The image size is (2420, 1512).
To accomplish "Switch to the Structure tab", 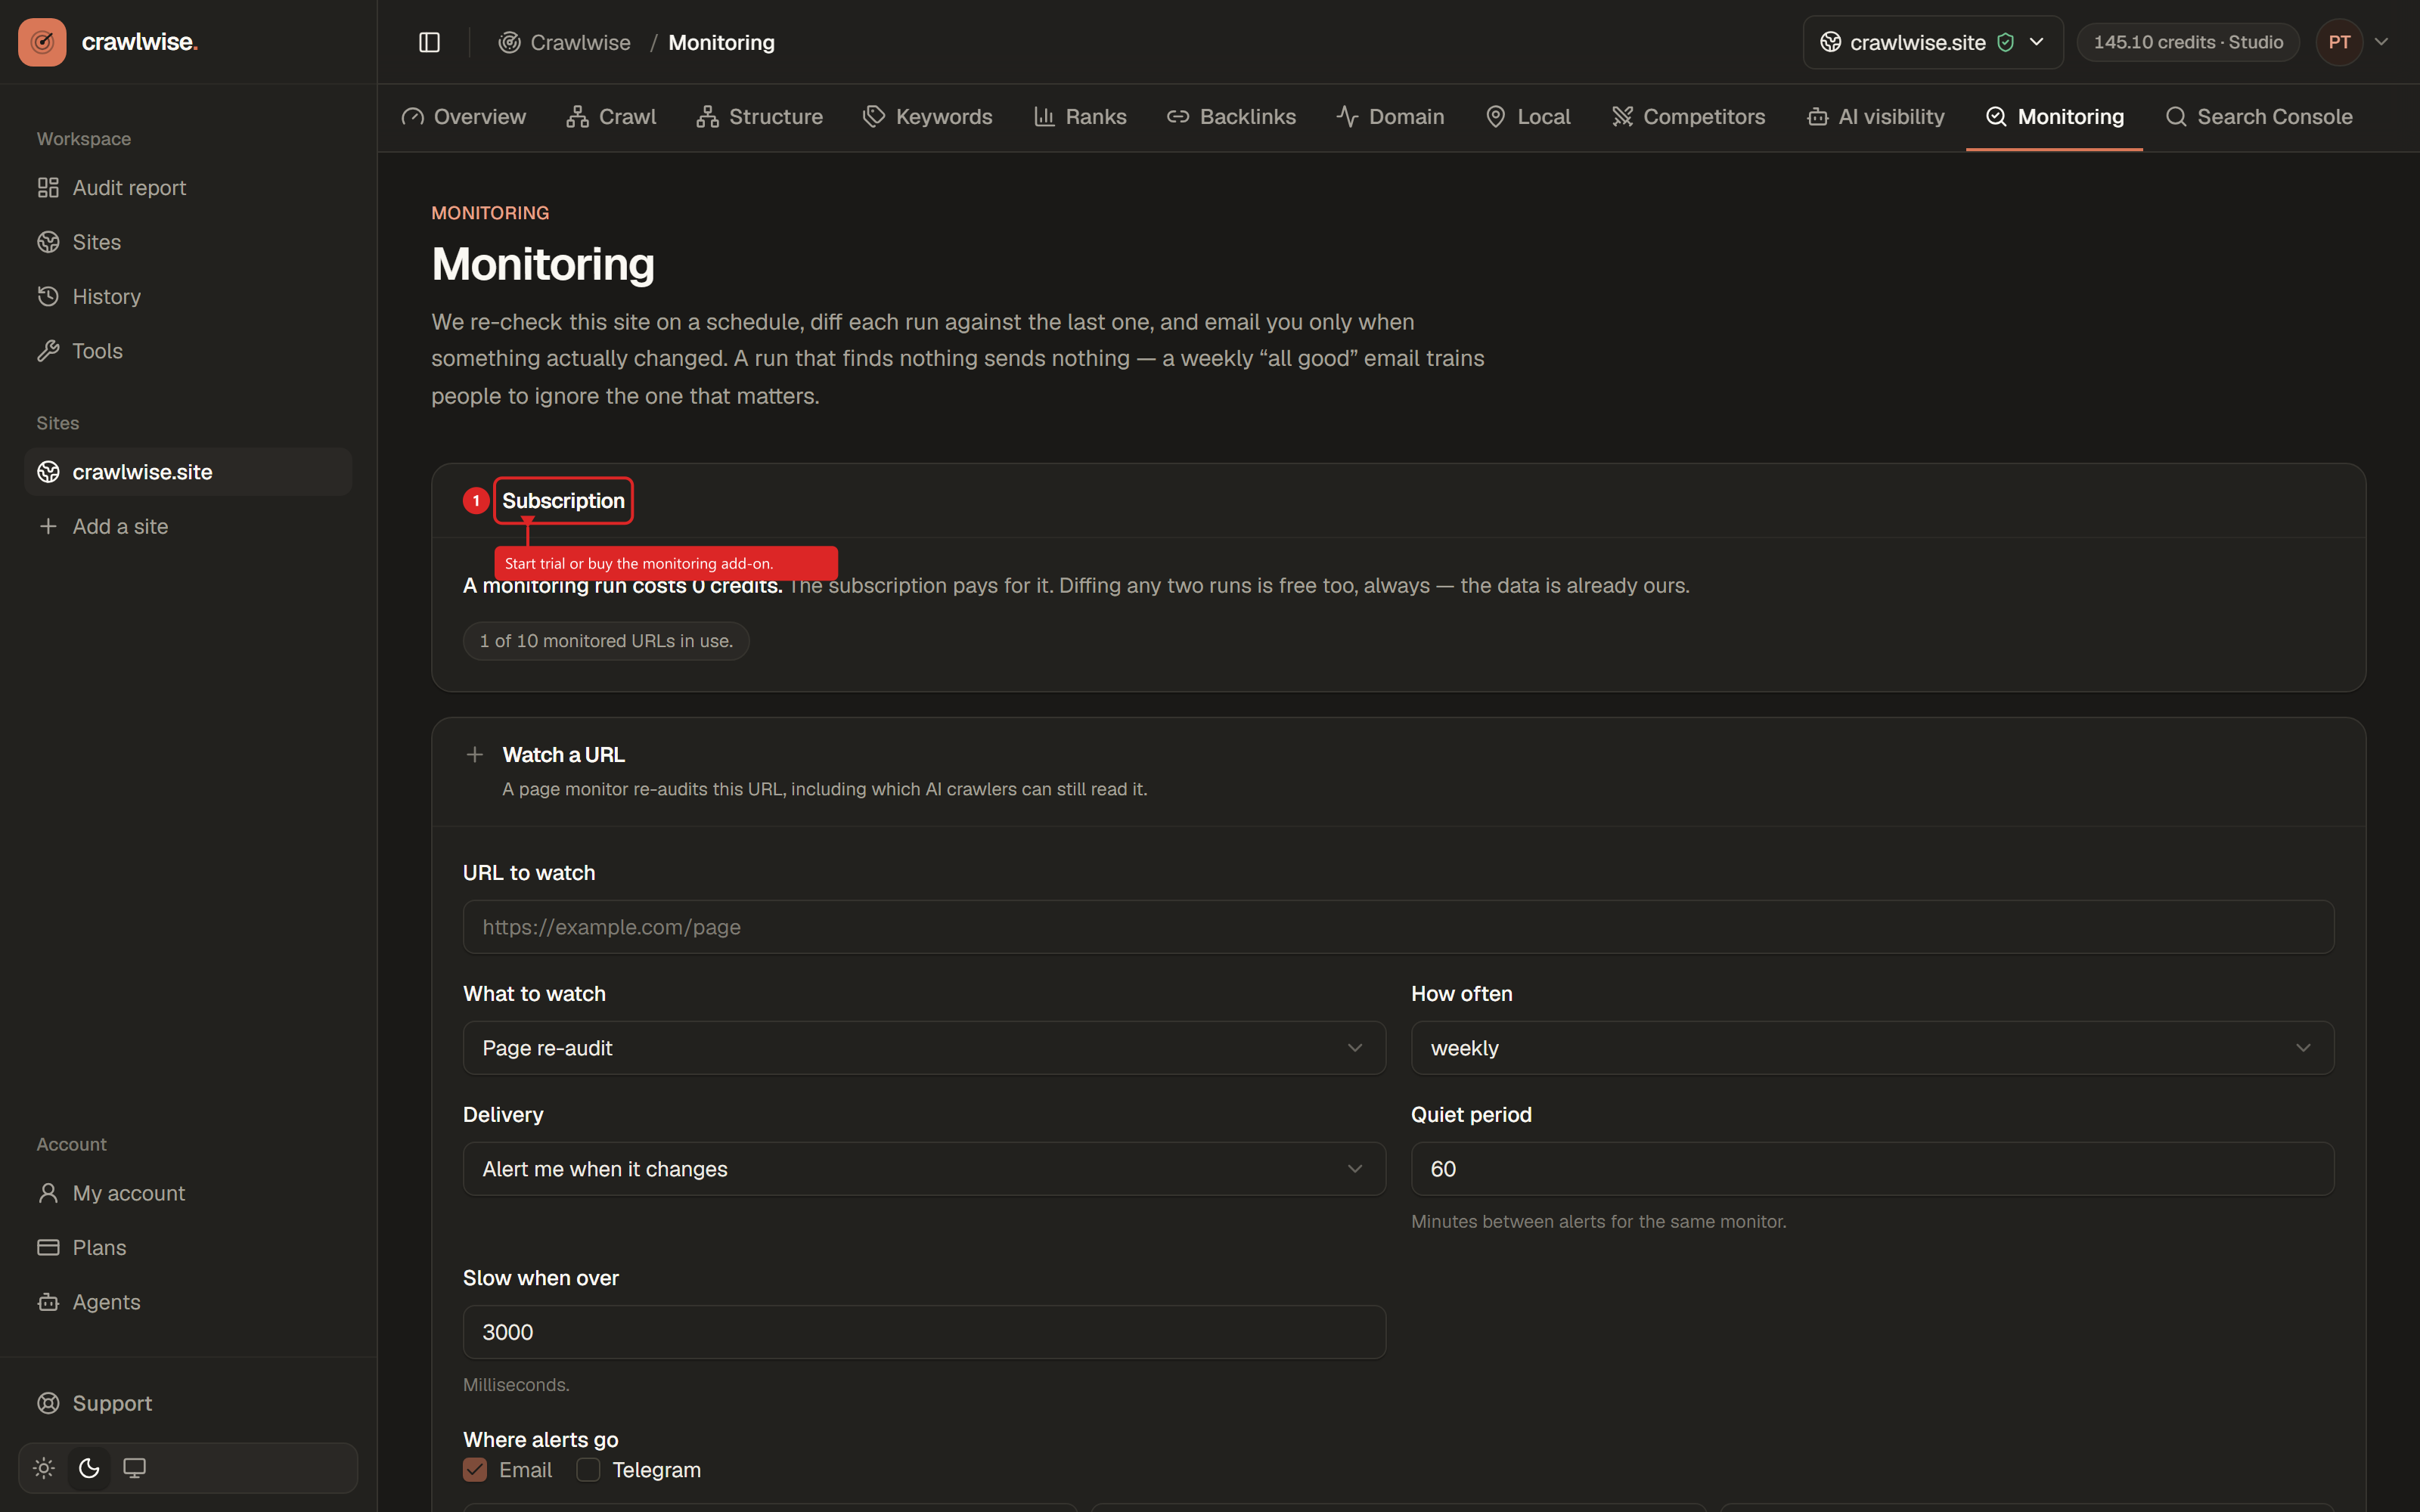I will click(x=760, y=117).
